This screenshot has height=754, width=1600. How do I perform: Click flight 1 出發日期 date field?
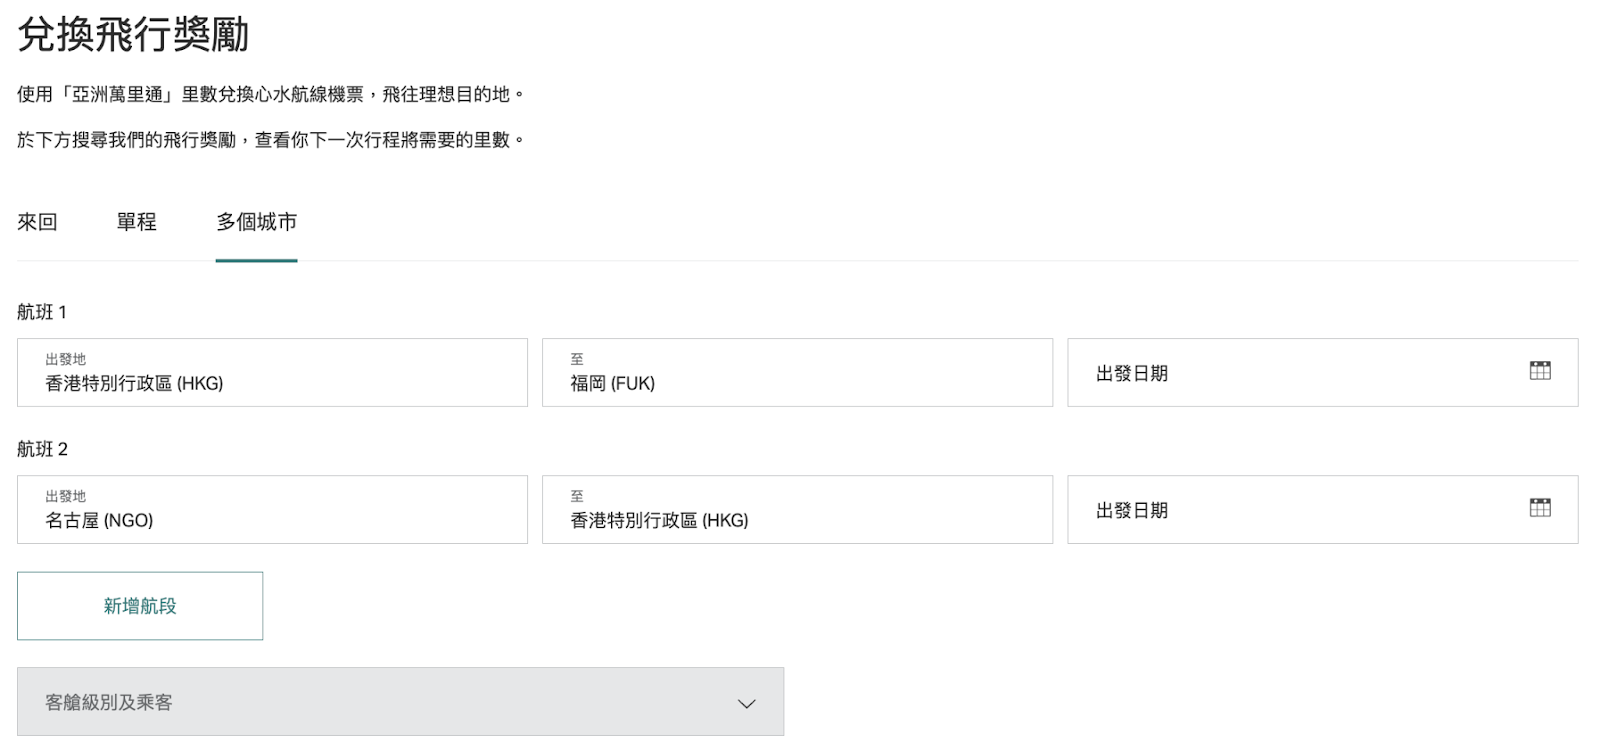pos(1323,373)
